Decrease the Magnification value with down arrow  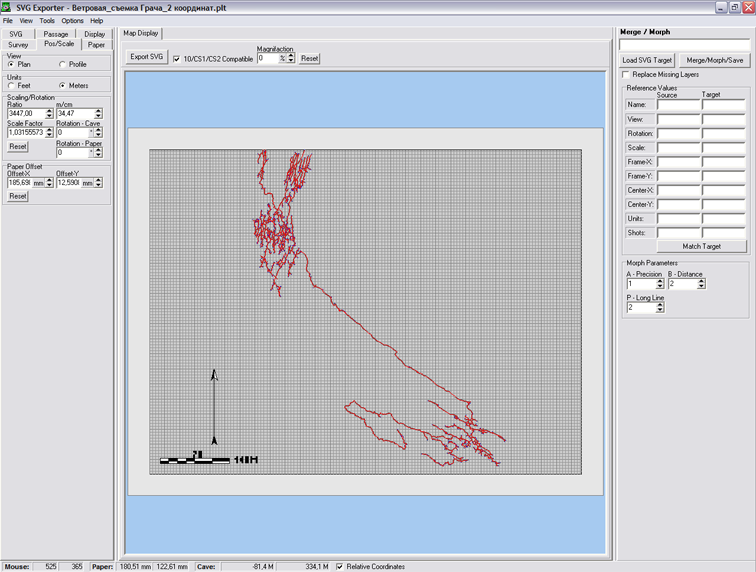[x=292, y=61]
